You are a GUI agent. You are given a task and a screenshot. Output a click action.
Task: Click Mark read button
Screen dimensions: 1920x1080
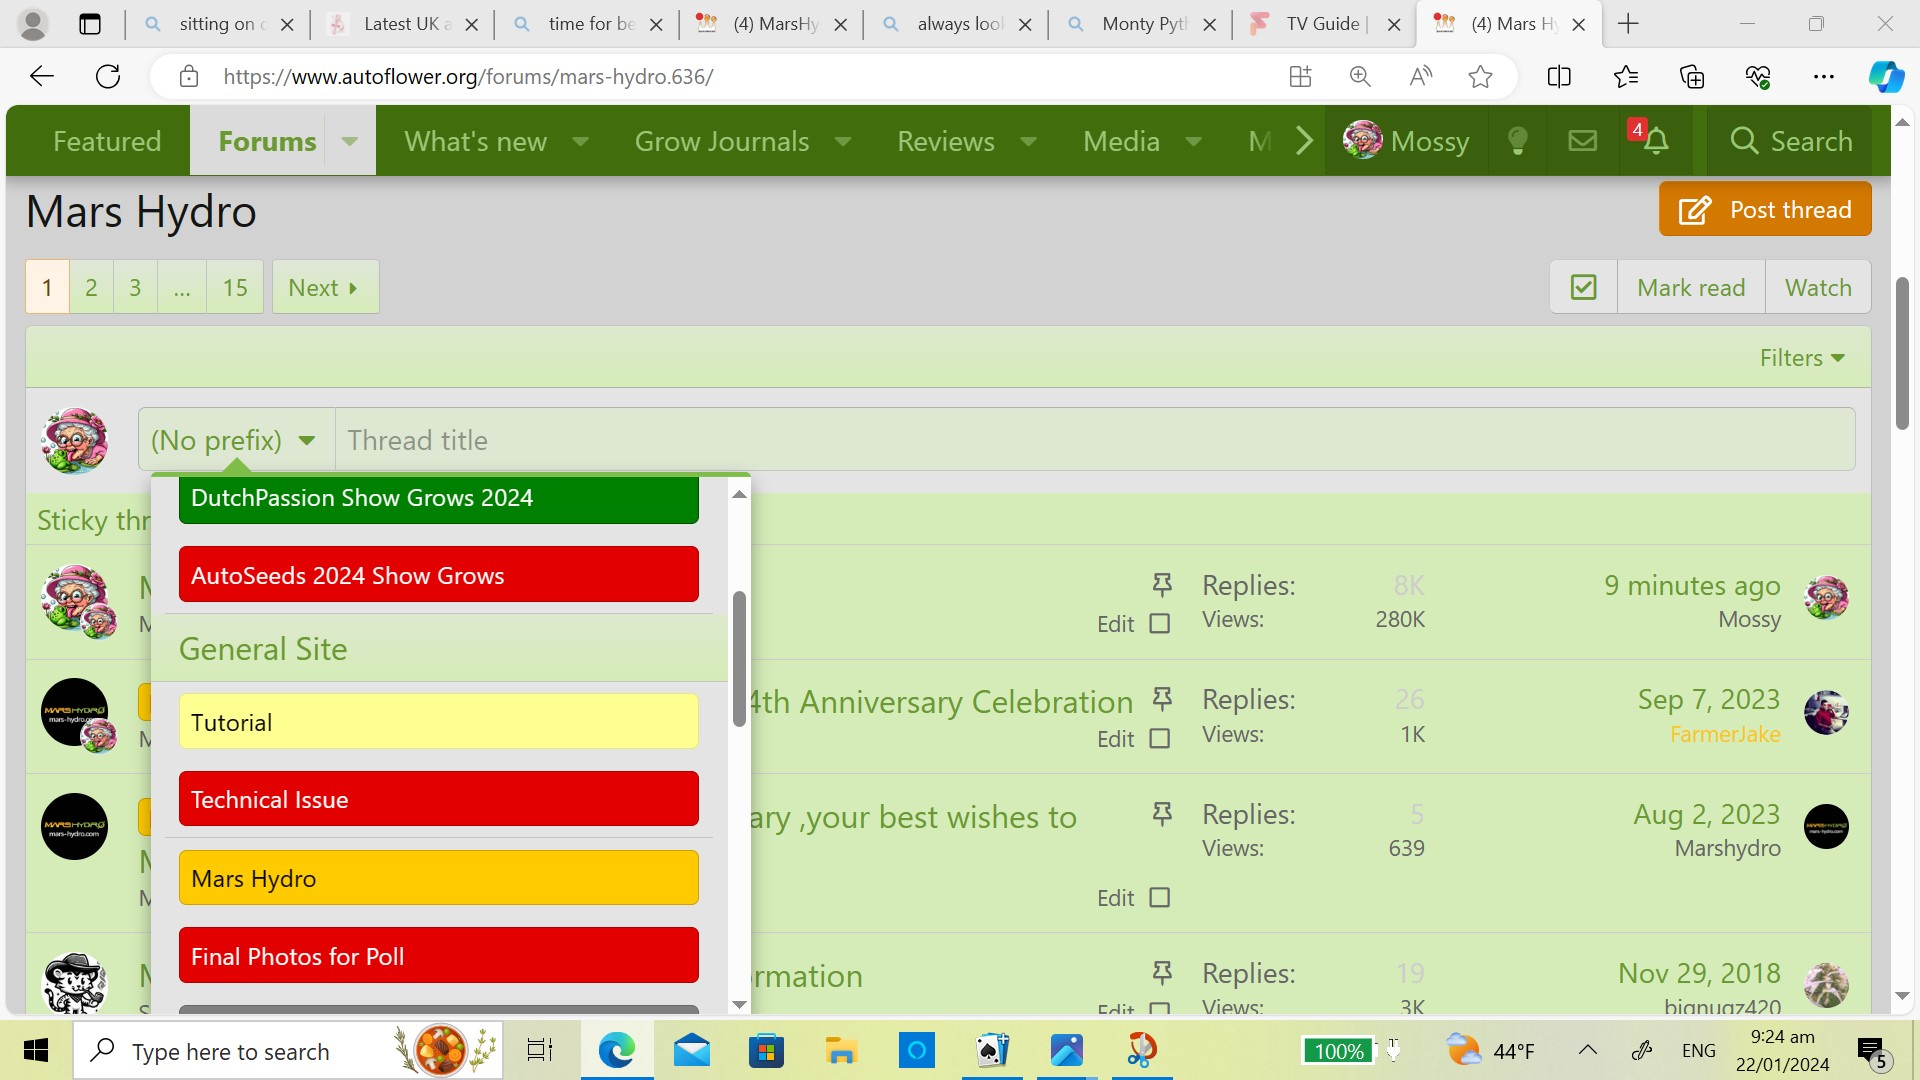click(1691, 288)
